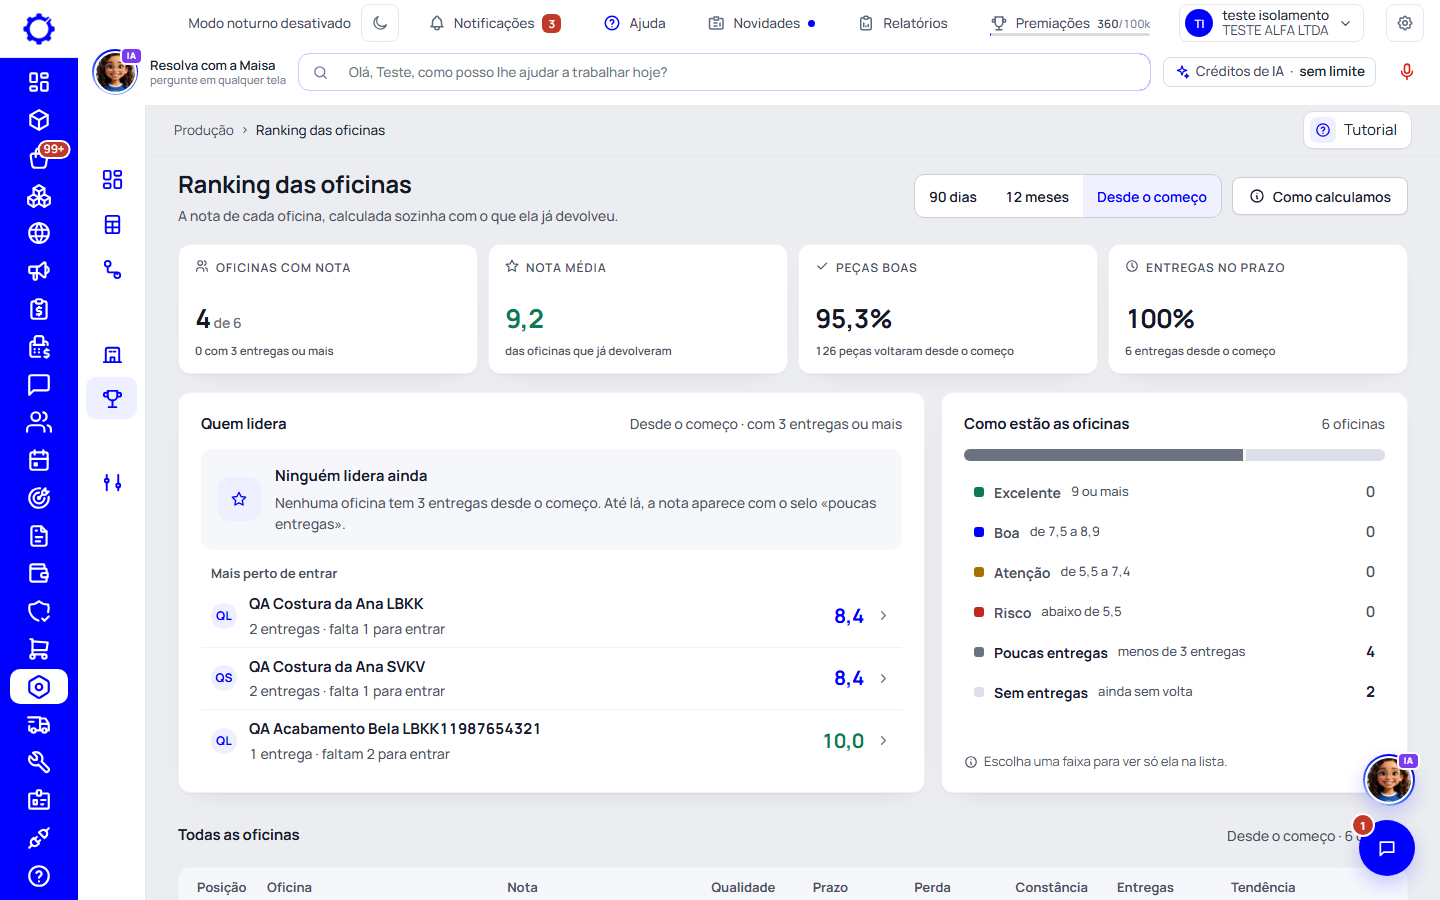Open the shopping cart icon in sidebar
The image size is (1440, 900).
[39, 649]
